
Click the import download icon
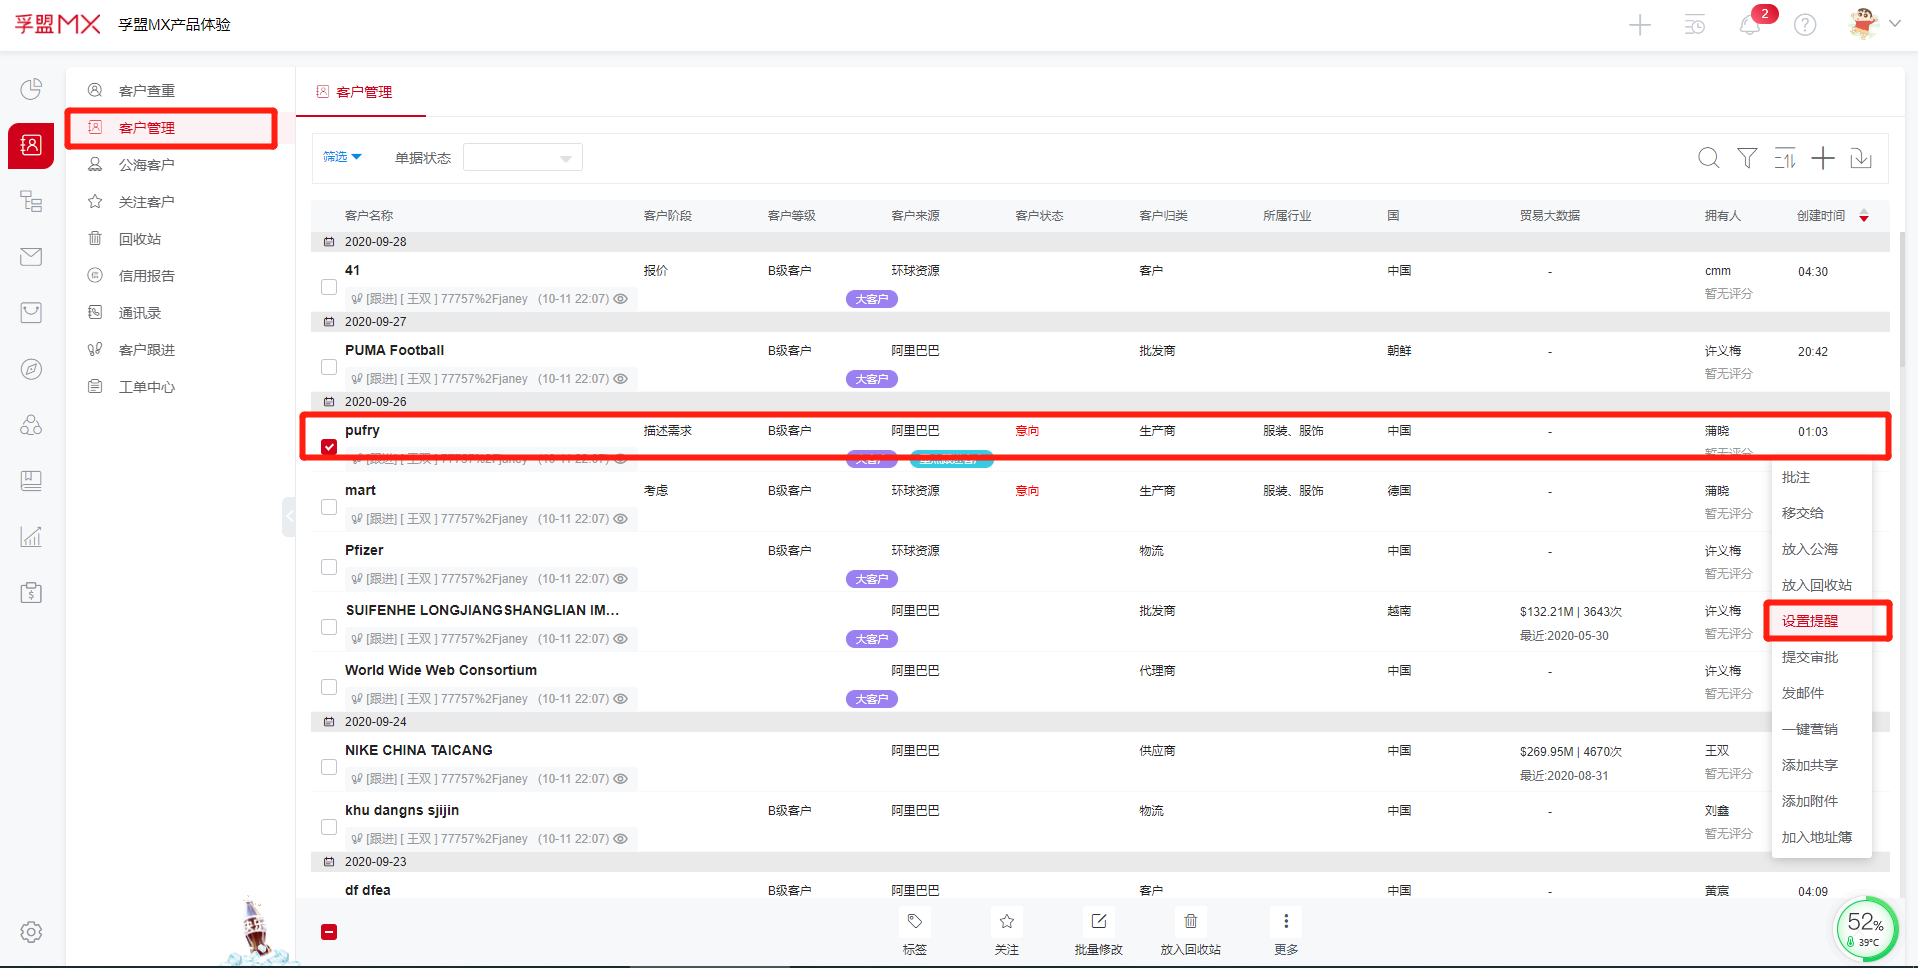1861,158
